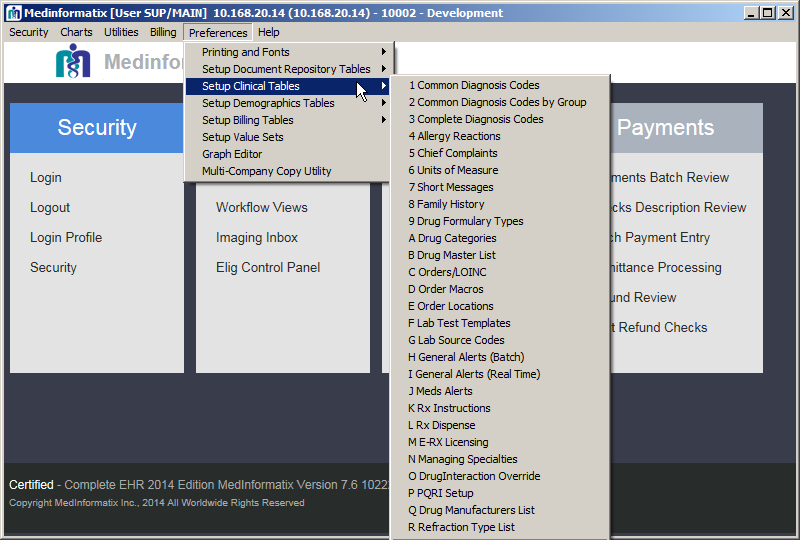Open Checks Description Review link
The image size is (801, 541).
coord(678,207)
